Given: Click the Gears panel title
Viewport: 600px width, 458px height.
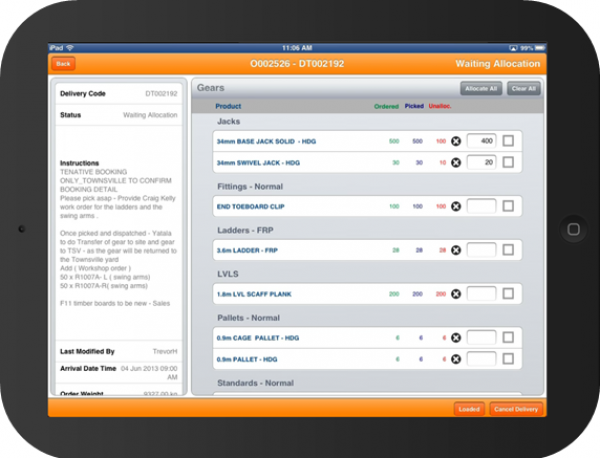Looking at the screenshot, I should click(210, 88).
